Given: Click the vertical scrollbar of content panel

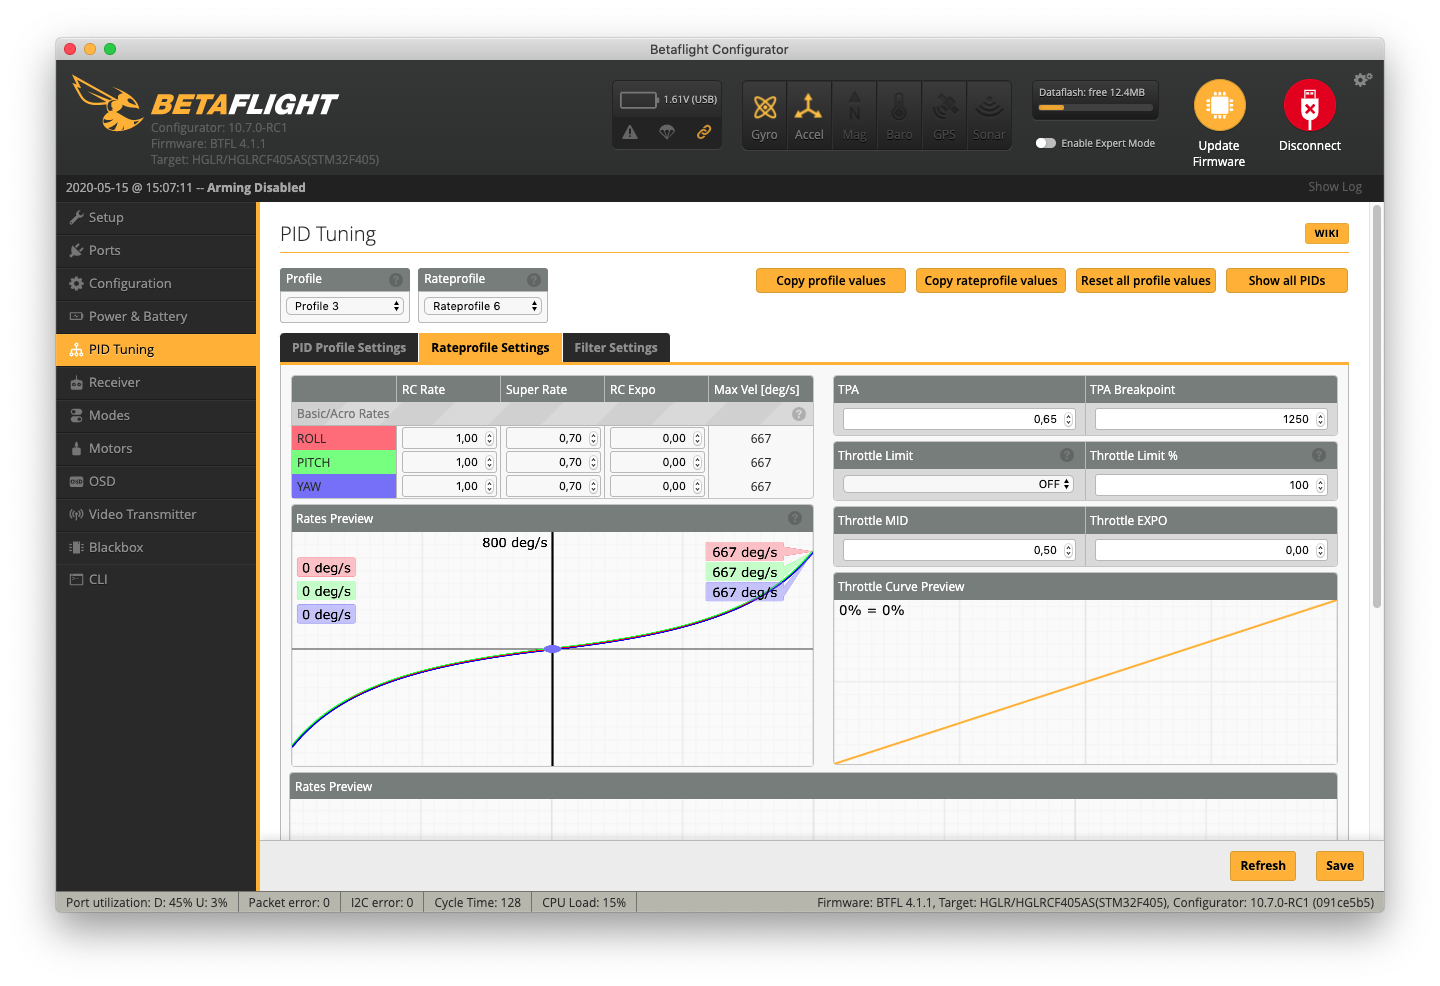Looking at the screenshot, I should 1377,408.
